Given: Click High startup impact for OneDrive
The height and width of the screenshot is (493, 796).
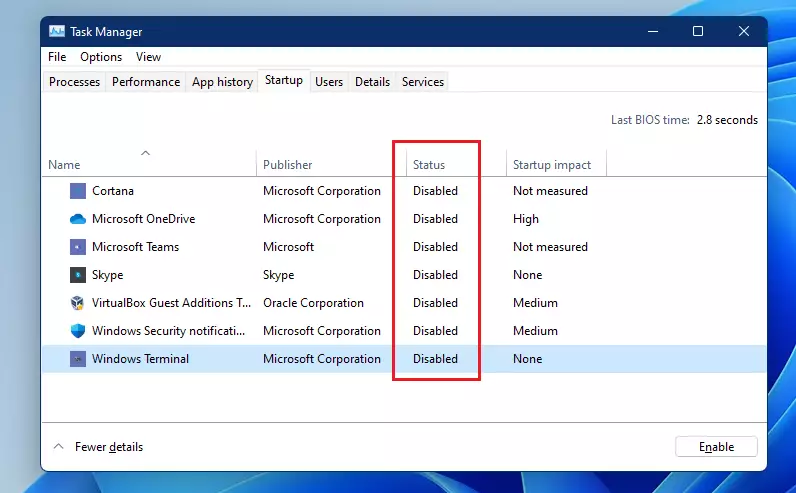Looking at the screenshot, I should coord(526,219).
